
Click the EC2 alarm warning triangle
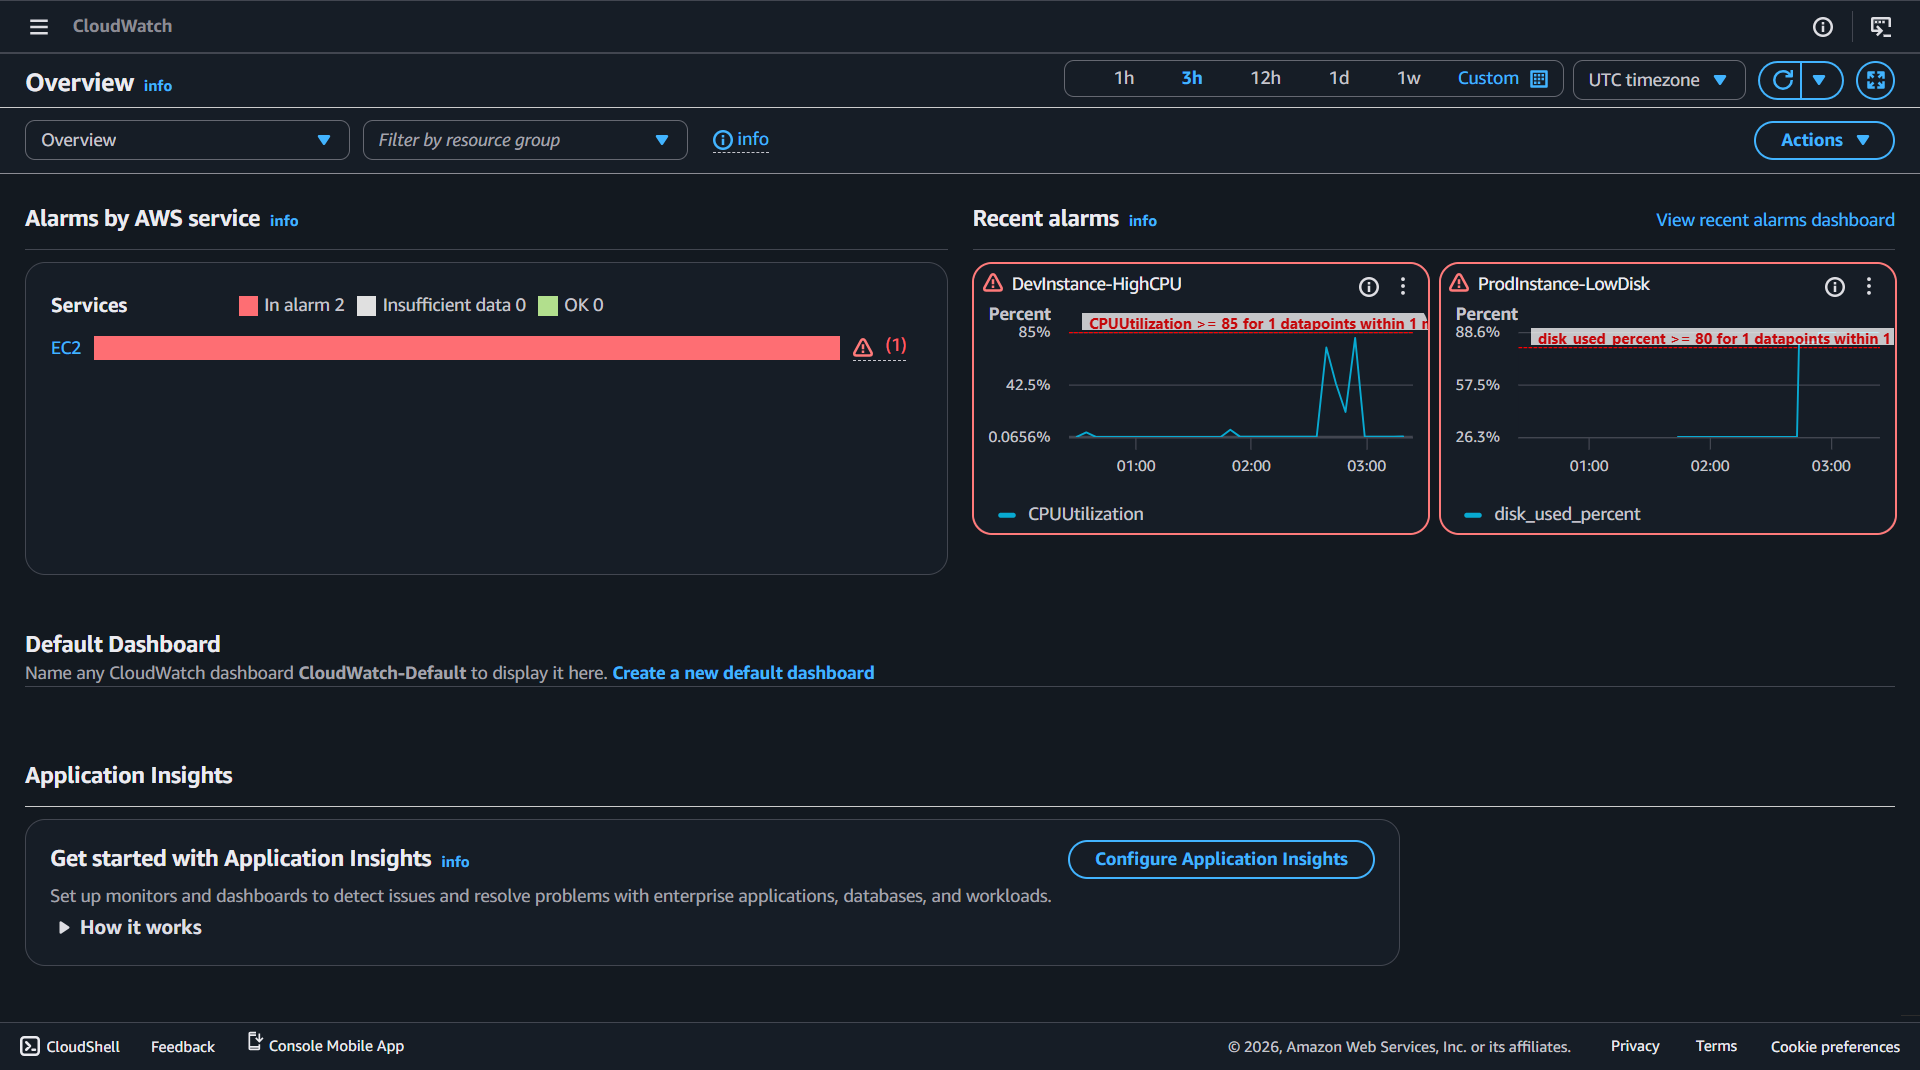(x=863, y=348)
